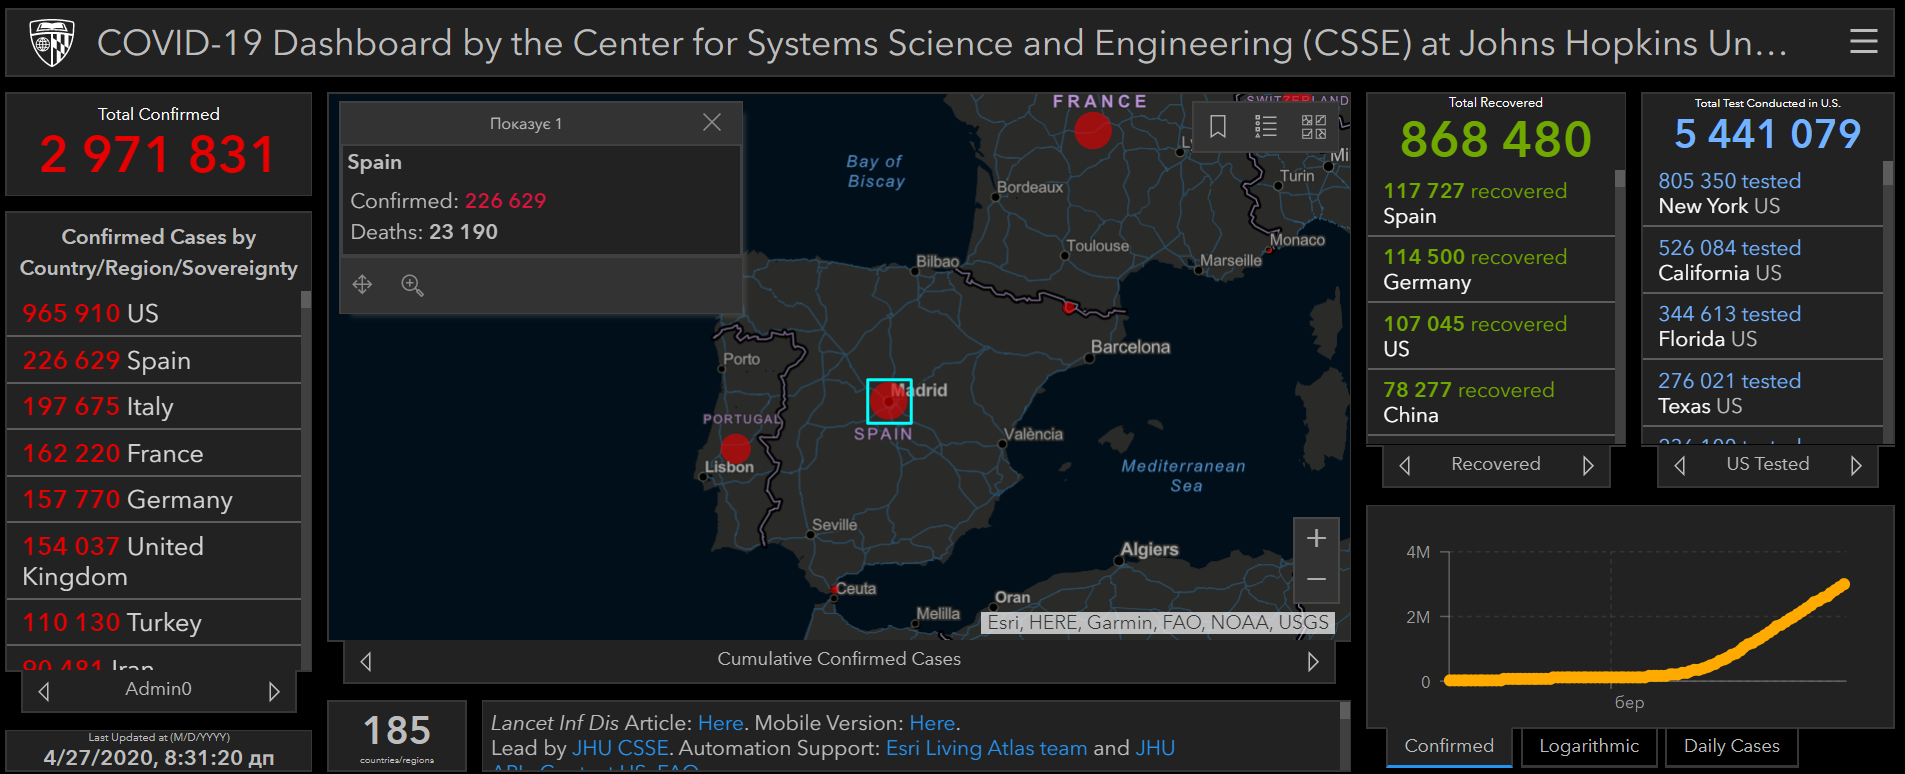The width and height of the screenshot is (1905, 774).
Task: Click left arrow next to US Tested
Action: coord(1680,465)
